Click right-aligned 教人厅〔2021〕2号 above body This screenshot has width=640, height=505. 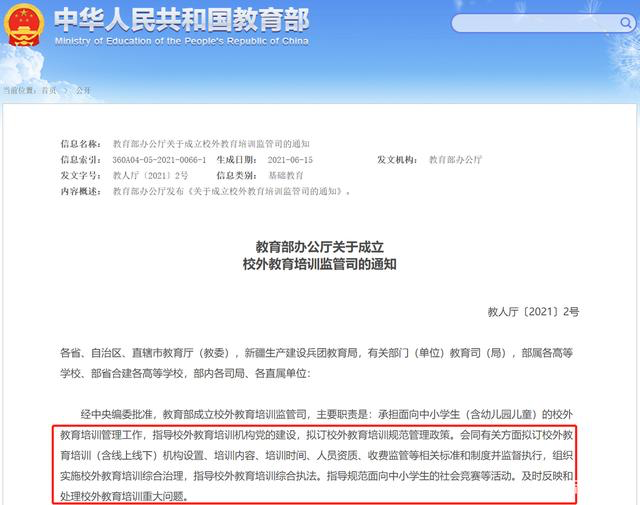click(x=533, y=312)
